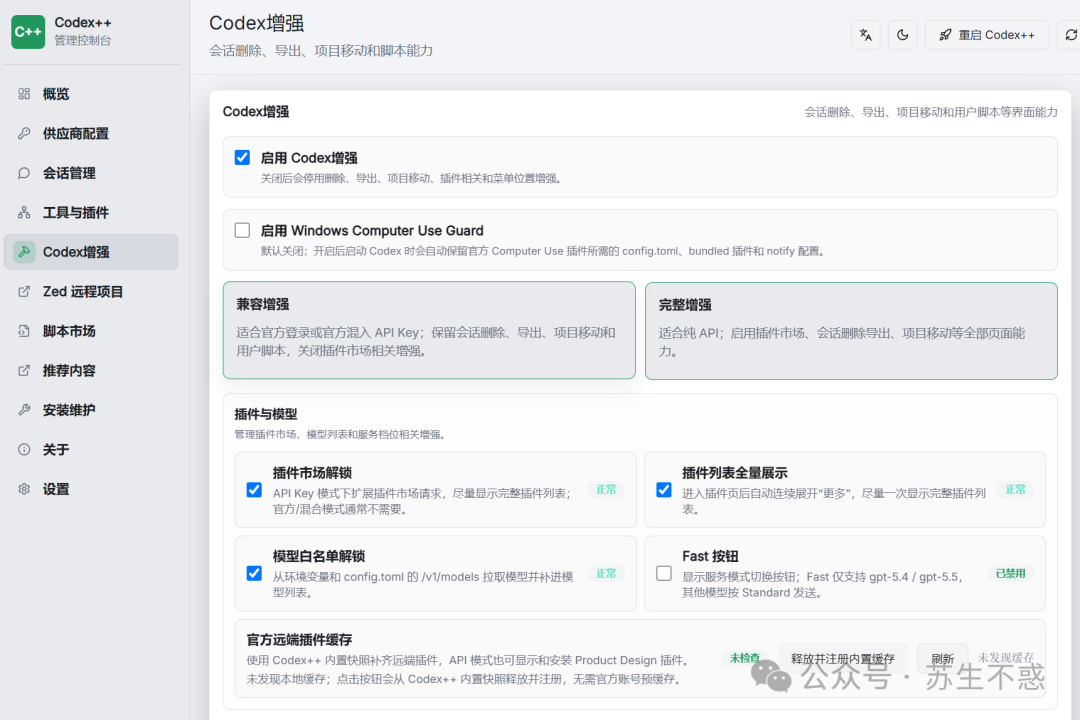This screenshot has height=720, width=1080.
Task: Open 推荐内容 in the sidebar
Action: [x=91, y=370]
